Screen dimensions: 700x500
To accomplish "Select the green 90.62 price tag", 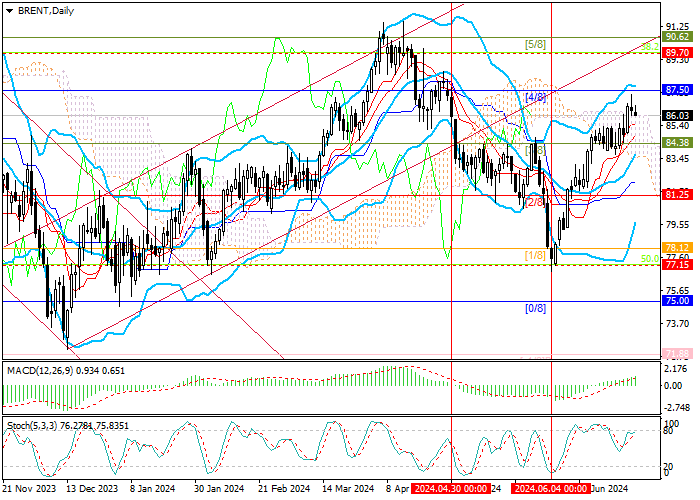I will click(677, 37).
